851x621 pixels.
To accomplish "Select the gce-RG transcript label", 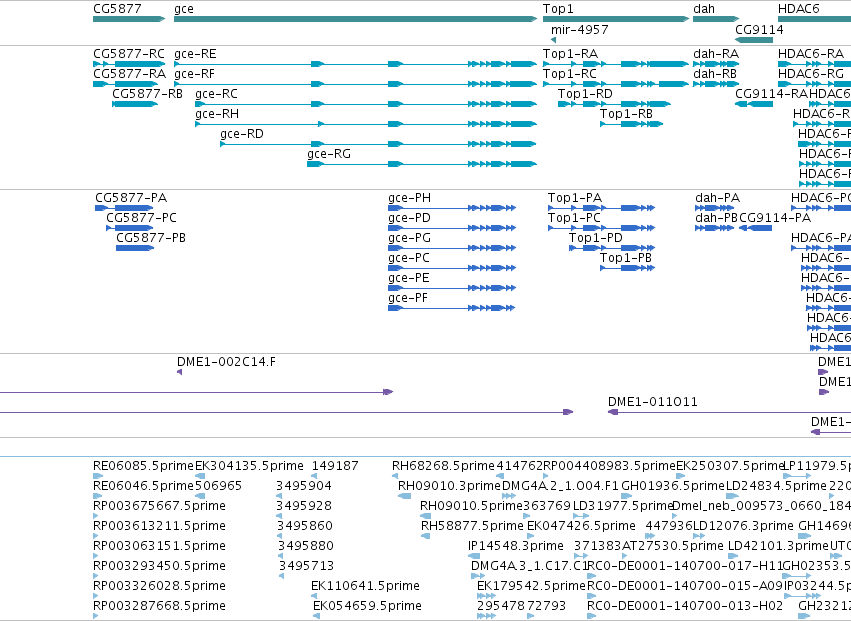I will pos(329,154).
